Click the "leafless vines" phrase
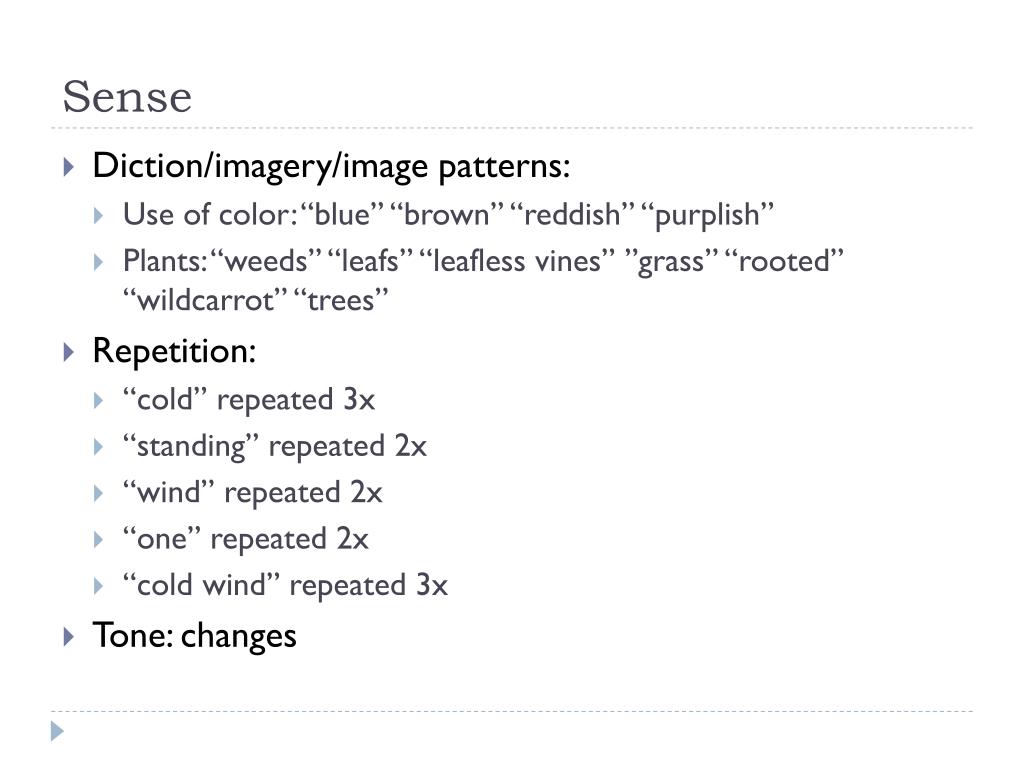The image size is (1024, 768). click(x=517, y=261)
